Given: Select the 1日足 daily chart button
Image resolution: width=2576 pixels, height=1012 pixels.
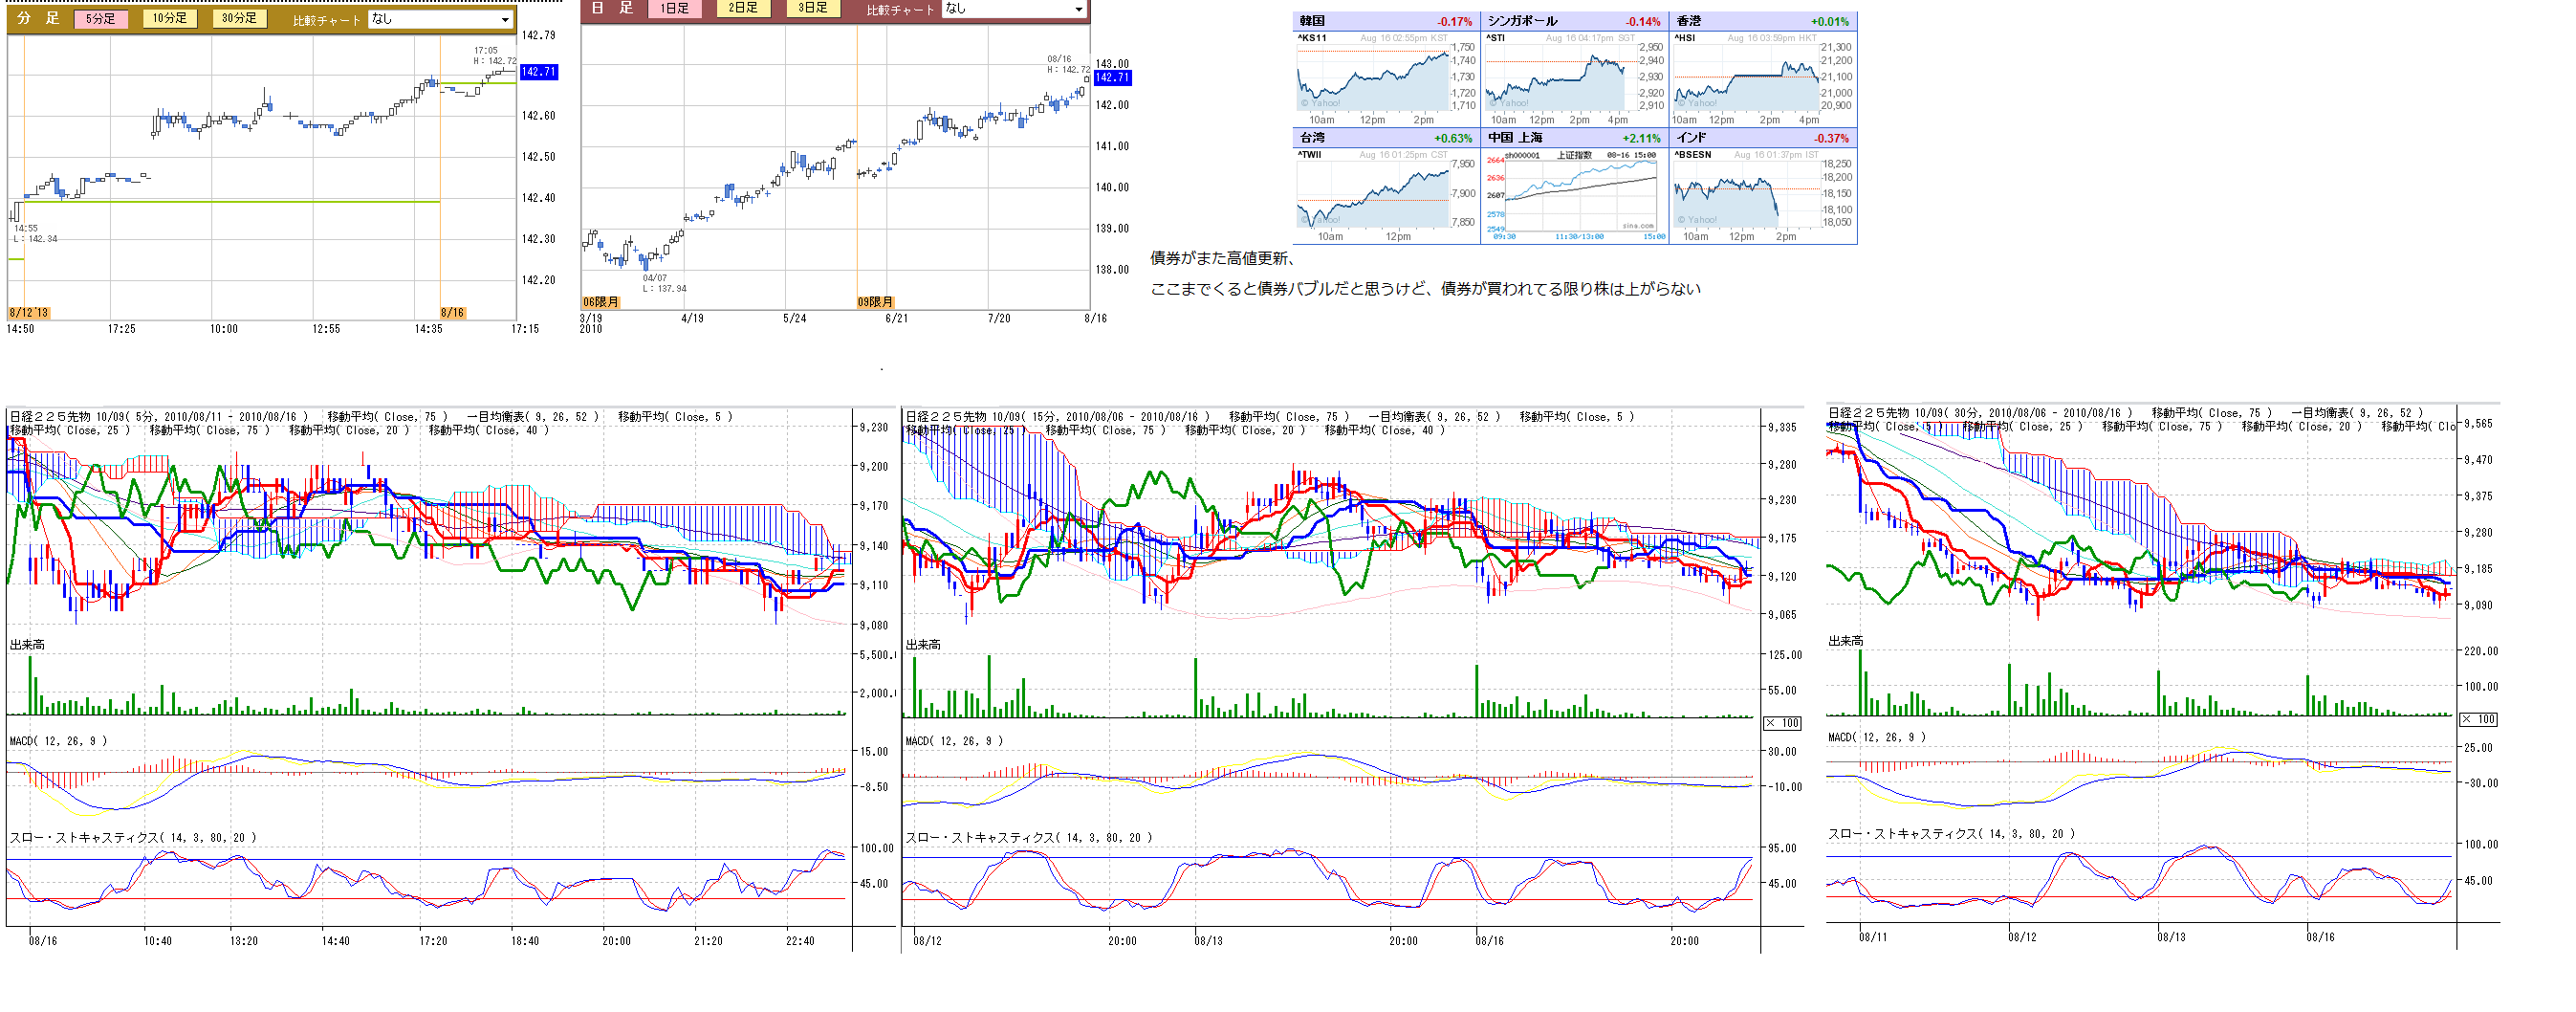Looking at the screenshot, I should coord(674,9).
